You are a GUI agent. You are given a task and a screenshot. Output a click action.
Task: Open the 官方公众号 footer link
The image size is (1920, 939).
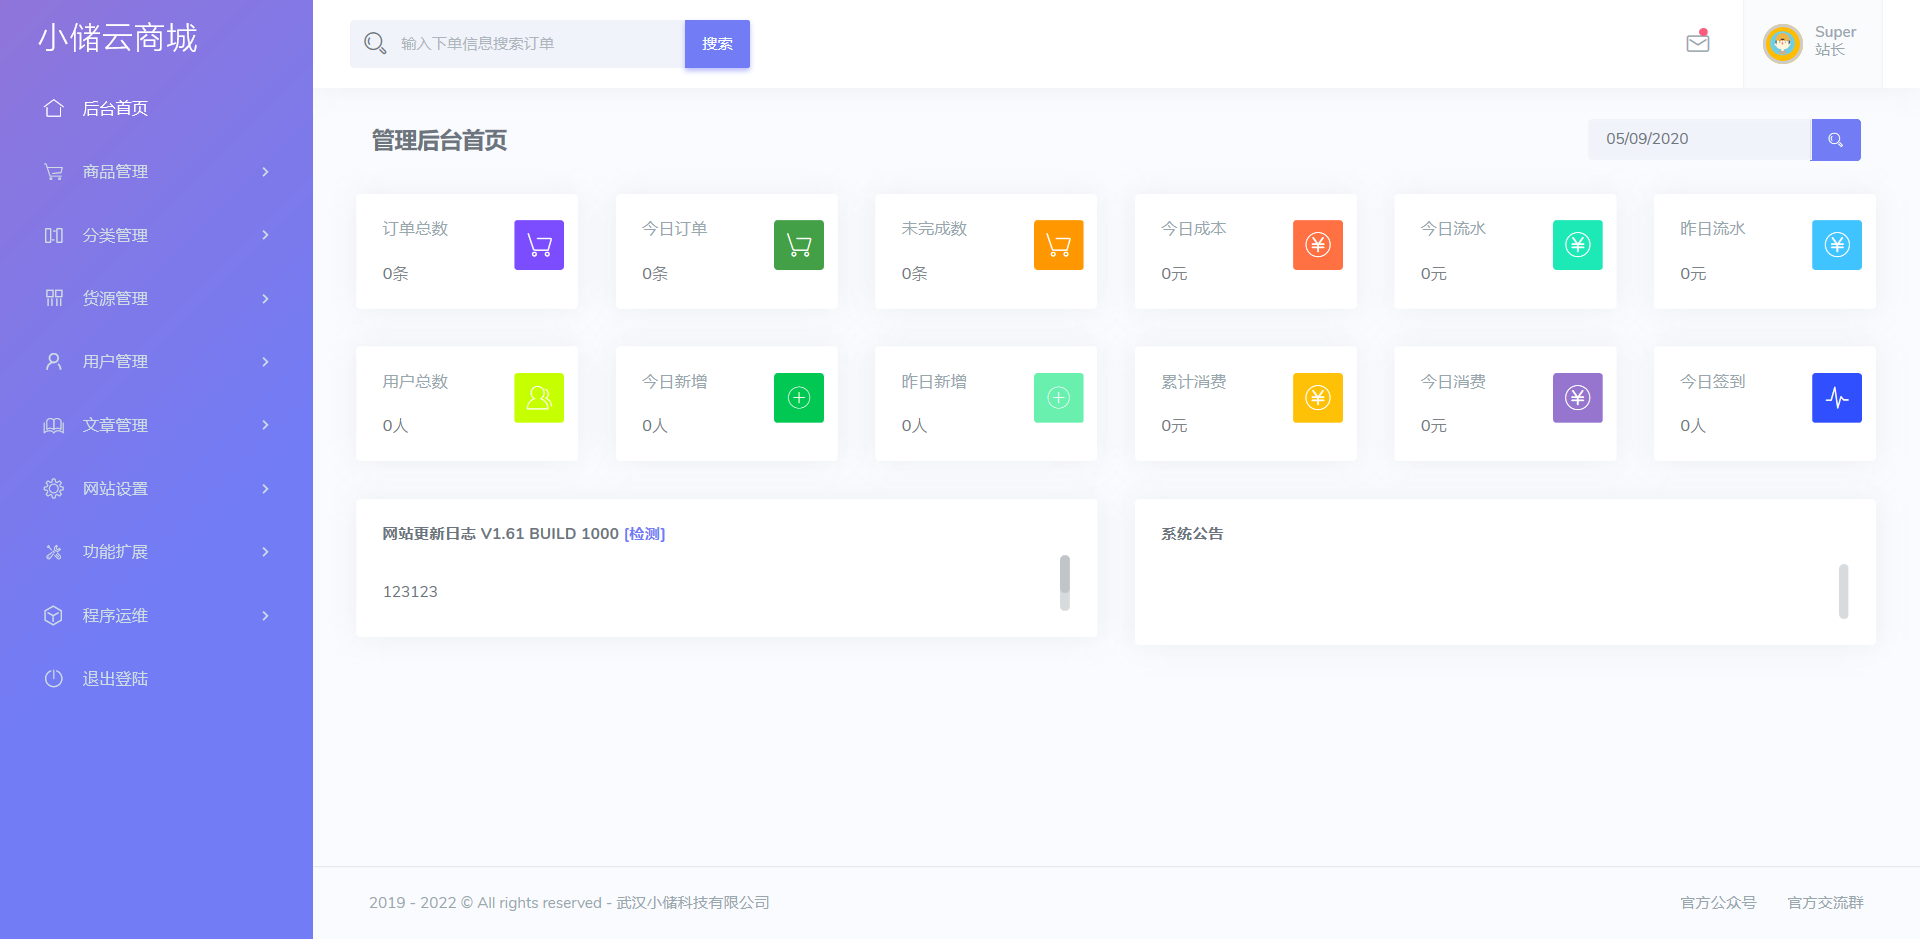1718,903
